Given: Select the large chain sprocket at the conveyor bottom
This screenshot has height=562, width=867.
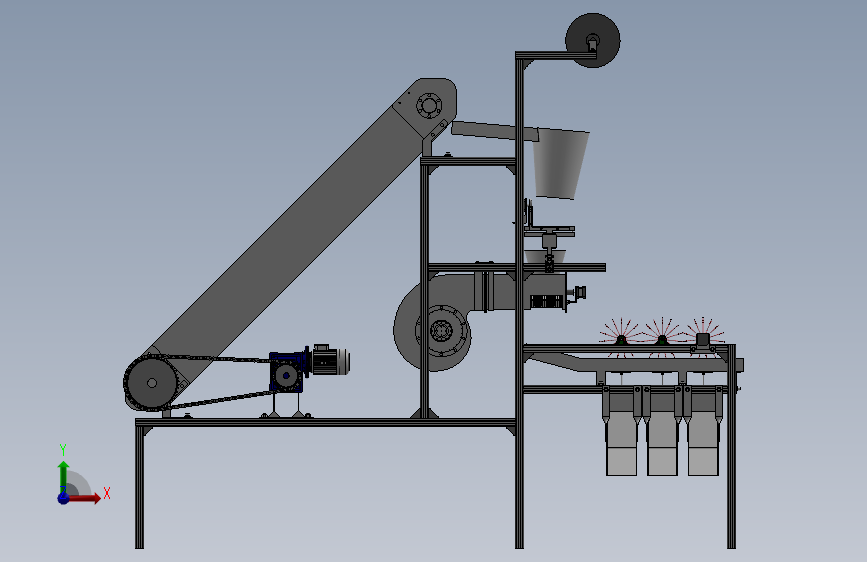Looking at the screenshot, I should pos(151,383).
